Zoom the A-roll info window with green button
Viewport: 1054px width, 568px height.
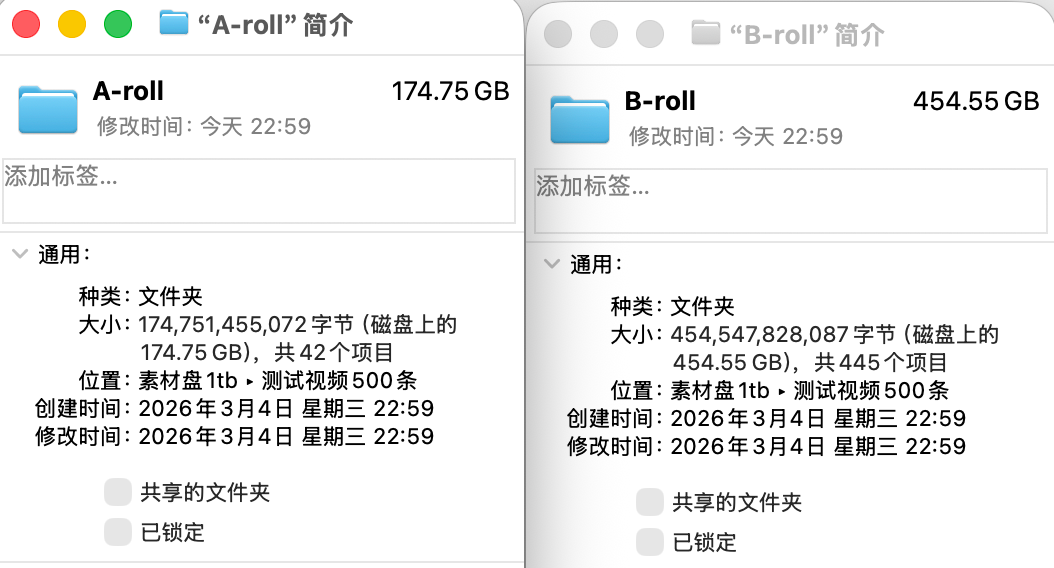coord(118,24)
